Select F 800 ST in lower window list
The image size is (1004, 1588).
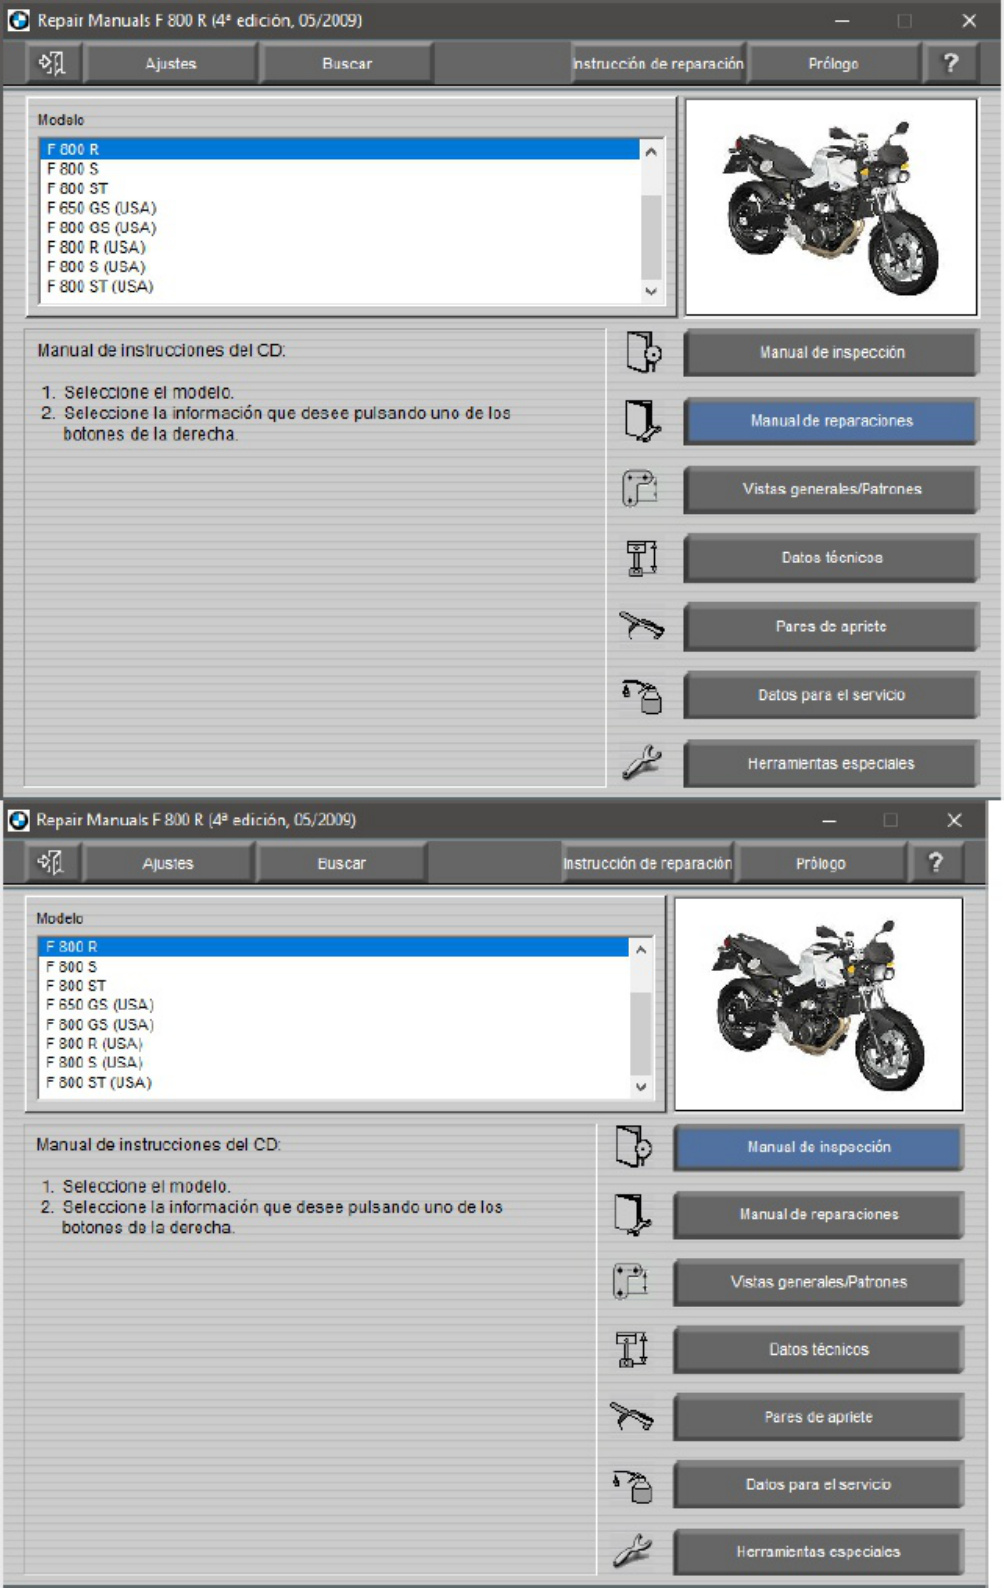tap(334, 986)
